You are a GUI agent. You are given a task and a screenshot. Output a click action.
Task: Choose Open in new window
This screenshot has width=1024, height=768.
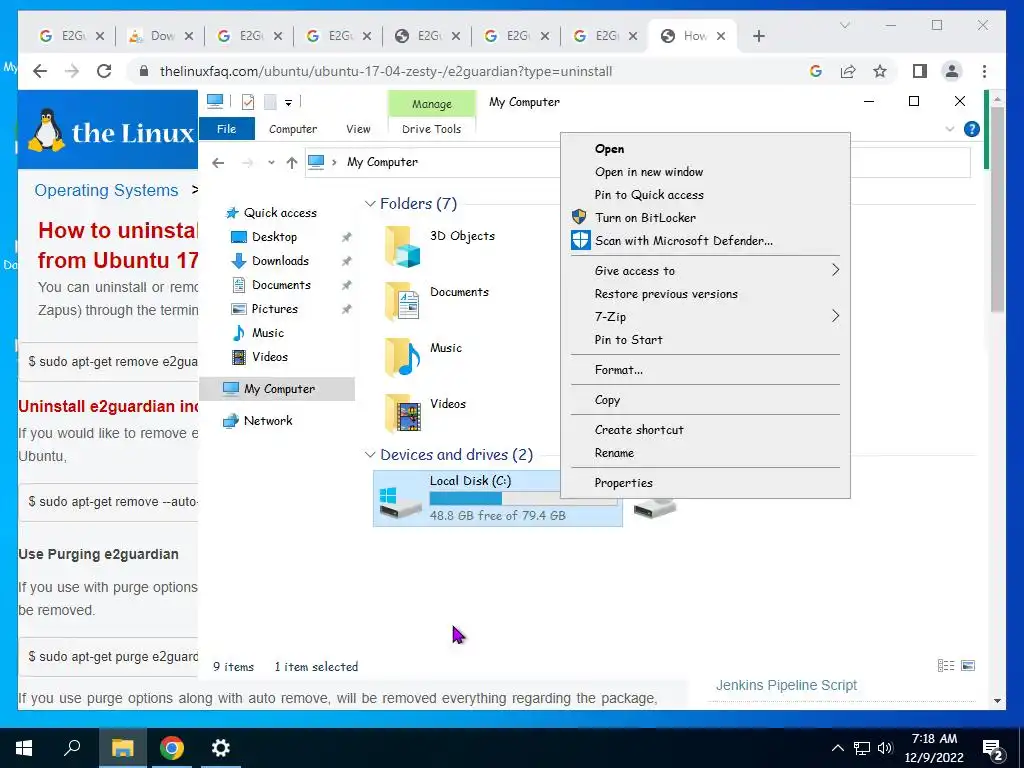[705, 172]
